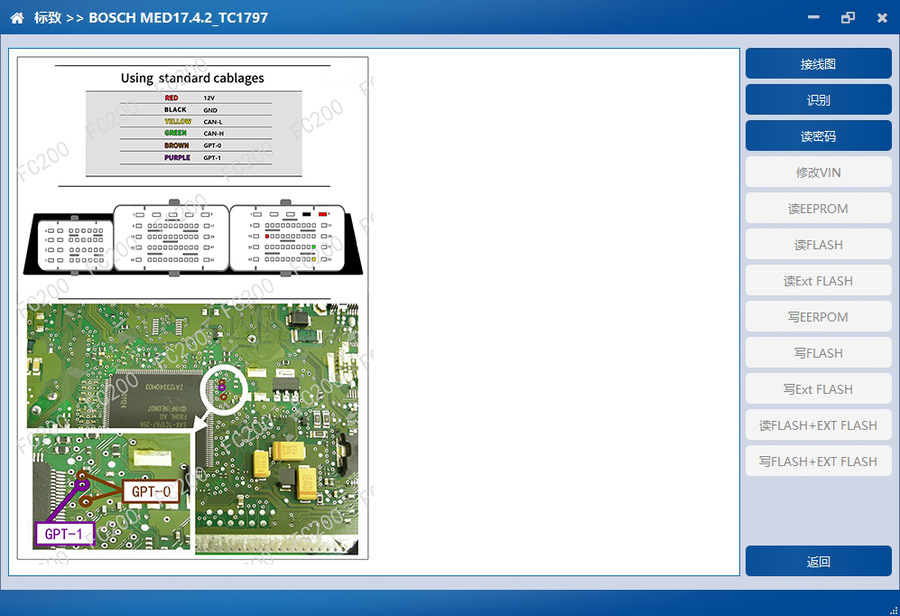Click the BLACK GND row in cable table
Image resolution: width=900 pixels, height=616 pixels.
[x=195, y=110]
